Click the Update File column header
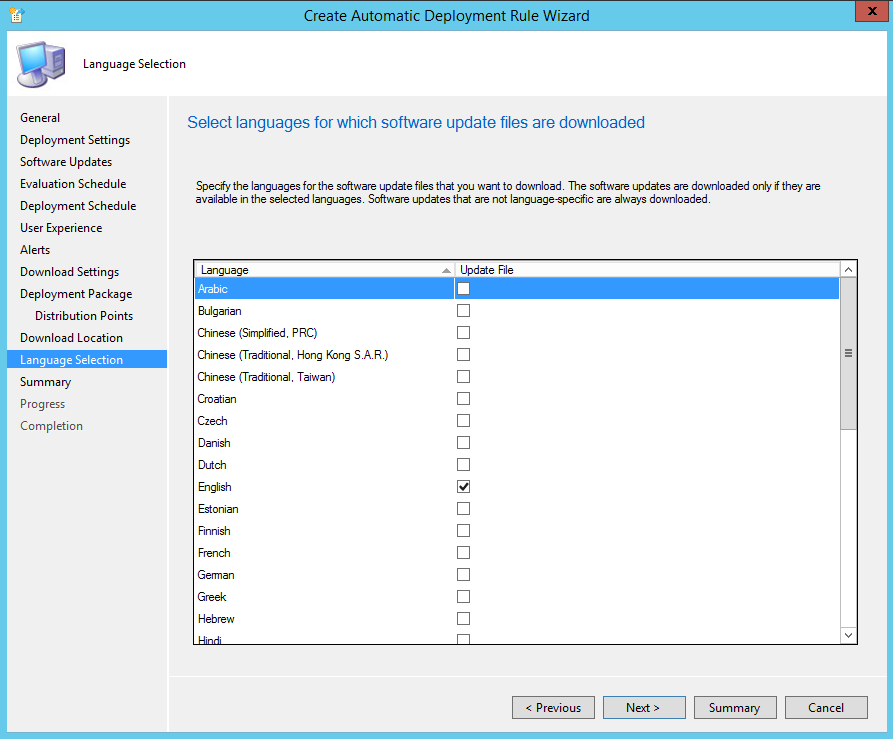893x739 pixels. point(646,270)
